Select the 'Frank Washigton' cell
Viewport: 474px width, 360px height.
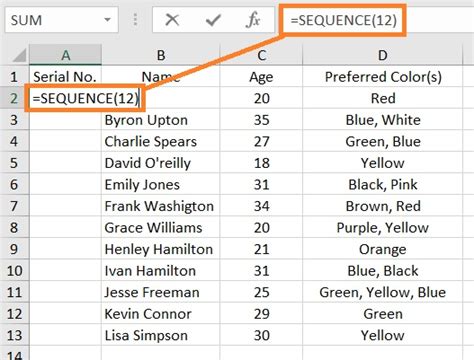click(161, 206)
